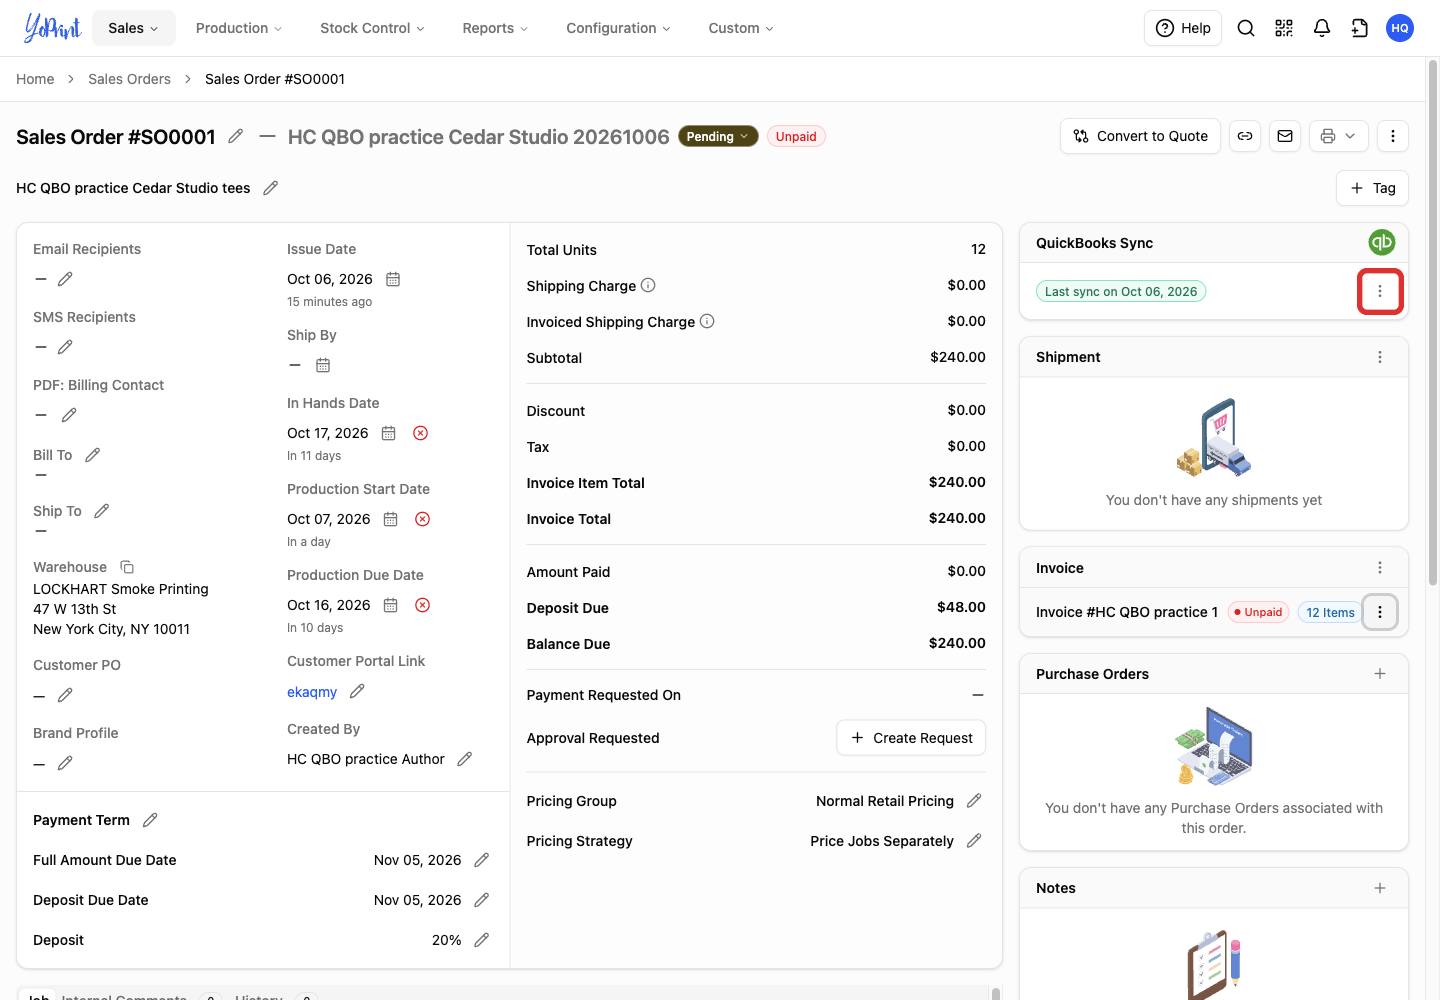Screen dimensions: 1440x1000
Task: Edit the Deposit 20% pencil
Action: click(481, 940)
